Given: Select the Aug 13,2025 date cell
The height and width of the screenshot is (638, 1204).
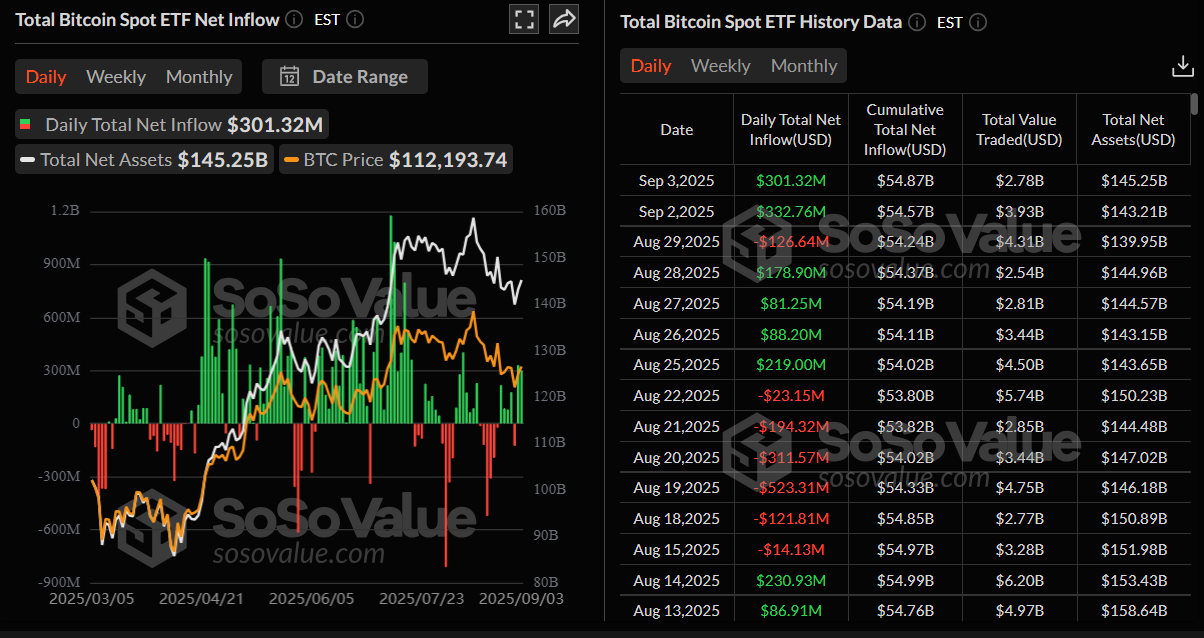Looking at the screenshot, I should point(677,610).
